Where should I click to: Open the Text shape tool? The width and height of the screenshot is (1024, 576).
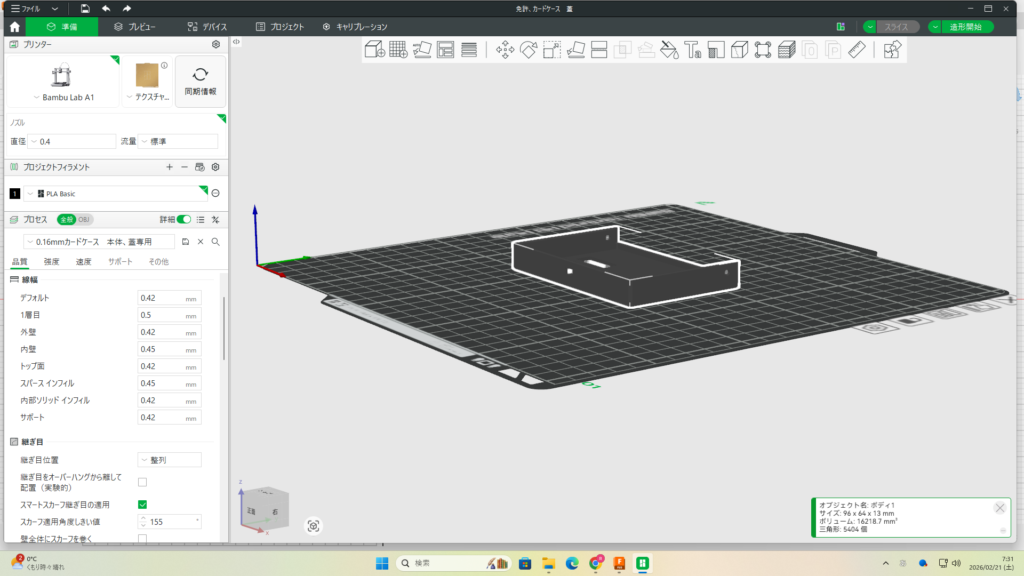pos(693,49)
